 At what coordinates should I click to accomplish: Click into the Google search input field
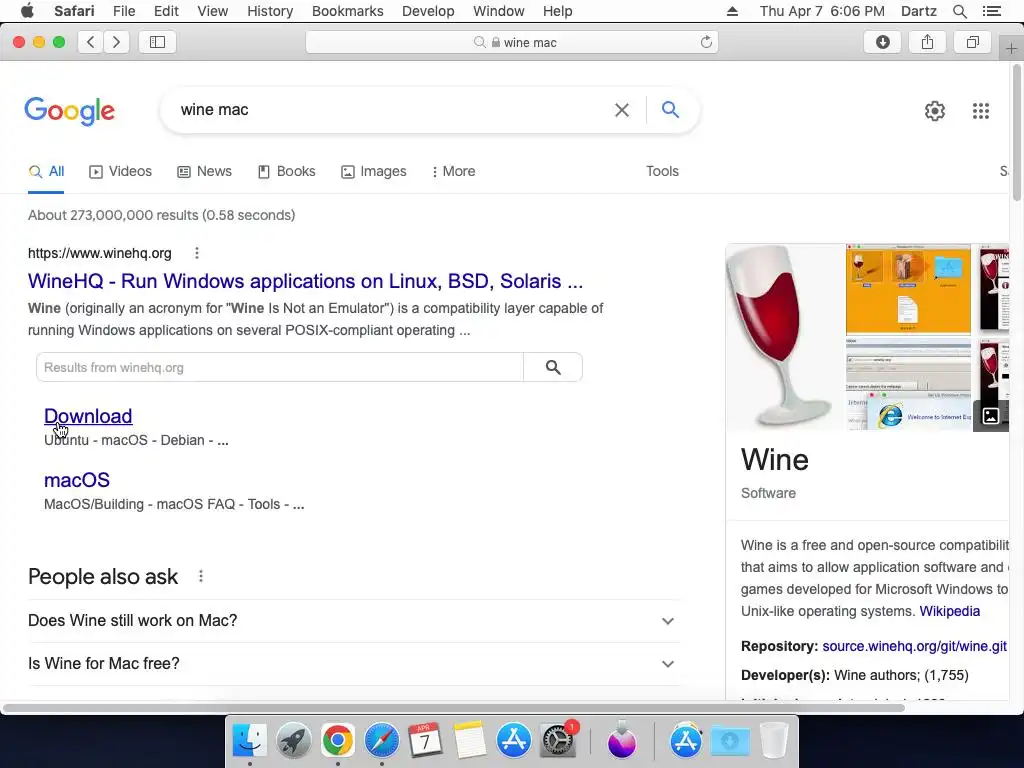coord(392,110)
